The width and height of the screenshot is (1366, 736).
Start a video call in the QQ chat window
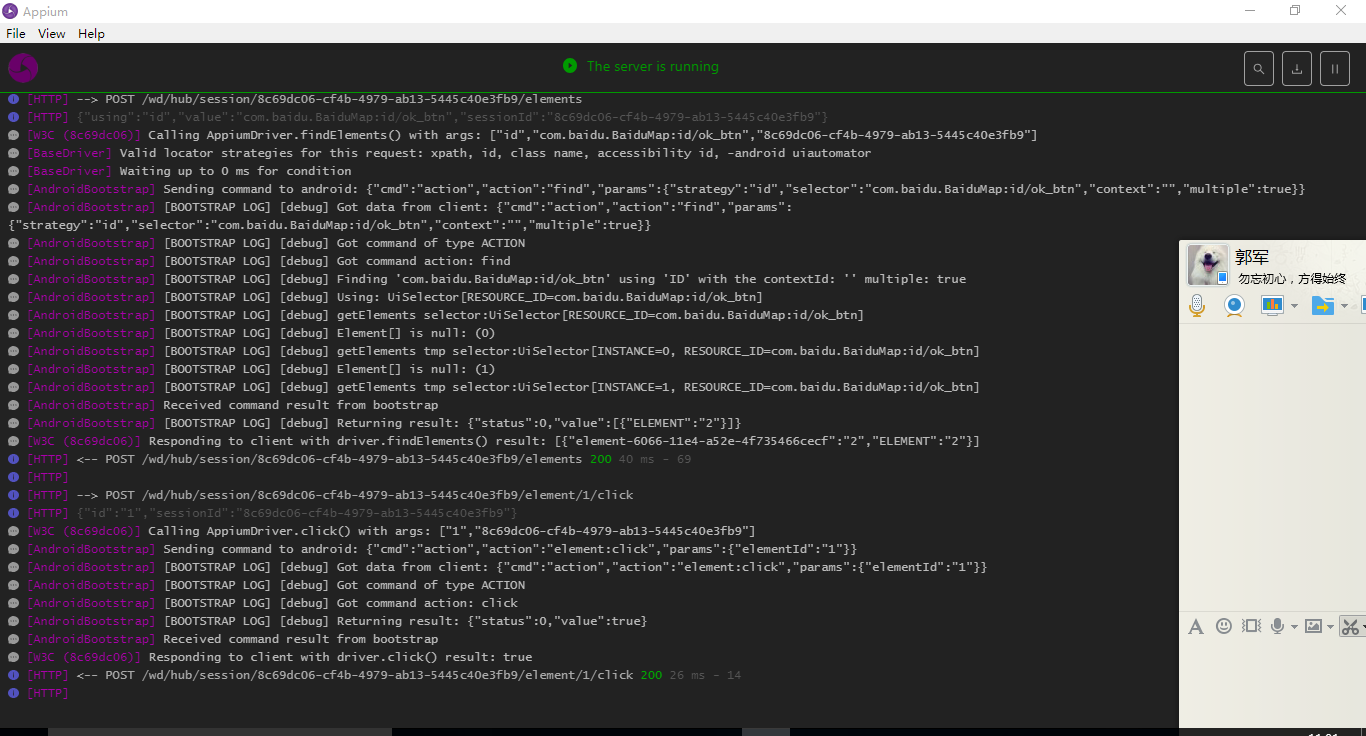coord(1235,305)
